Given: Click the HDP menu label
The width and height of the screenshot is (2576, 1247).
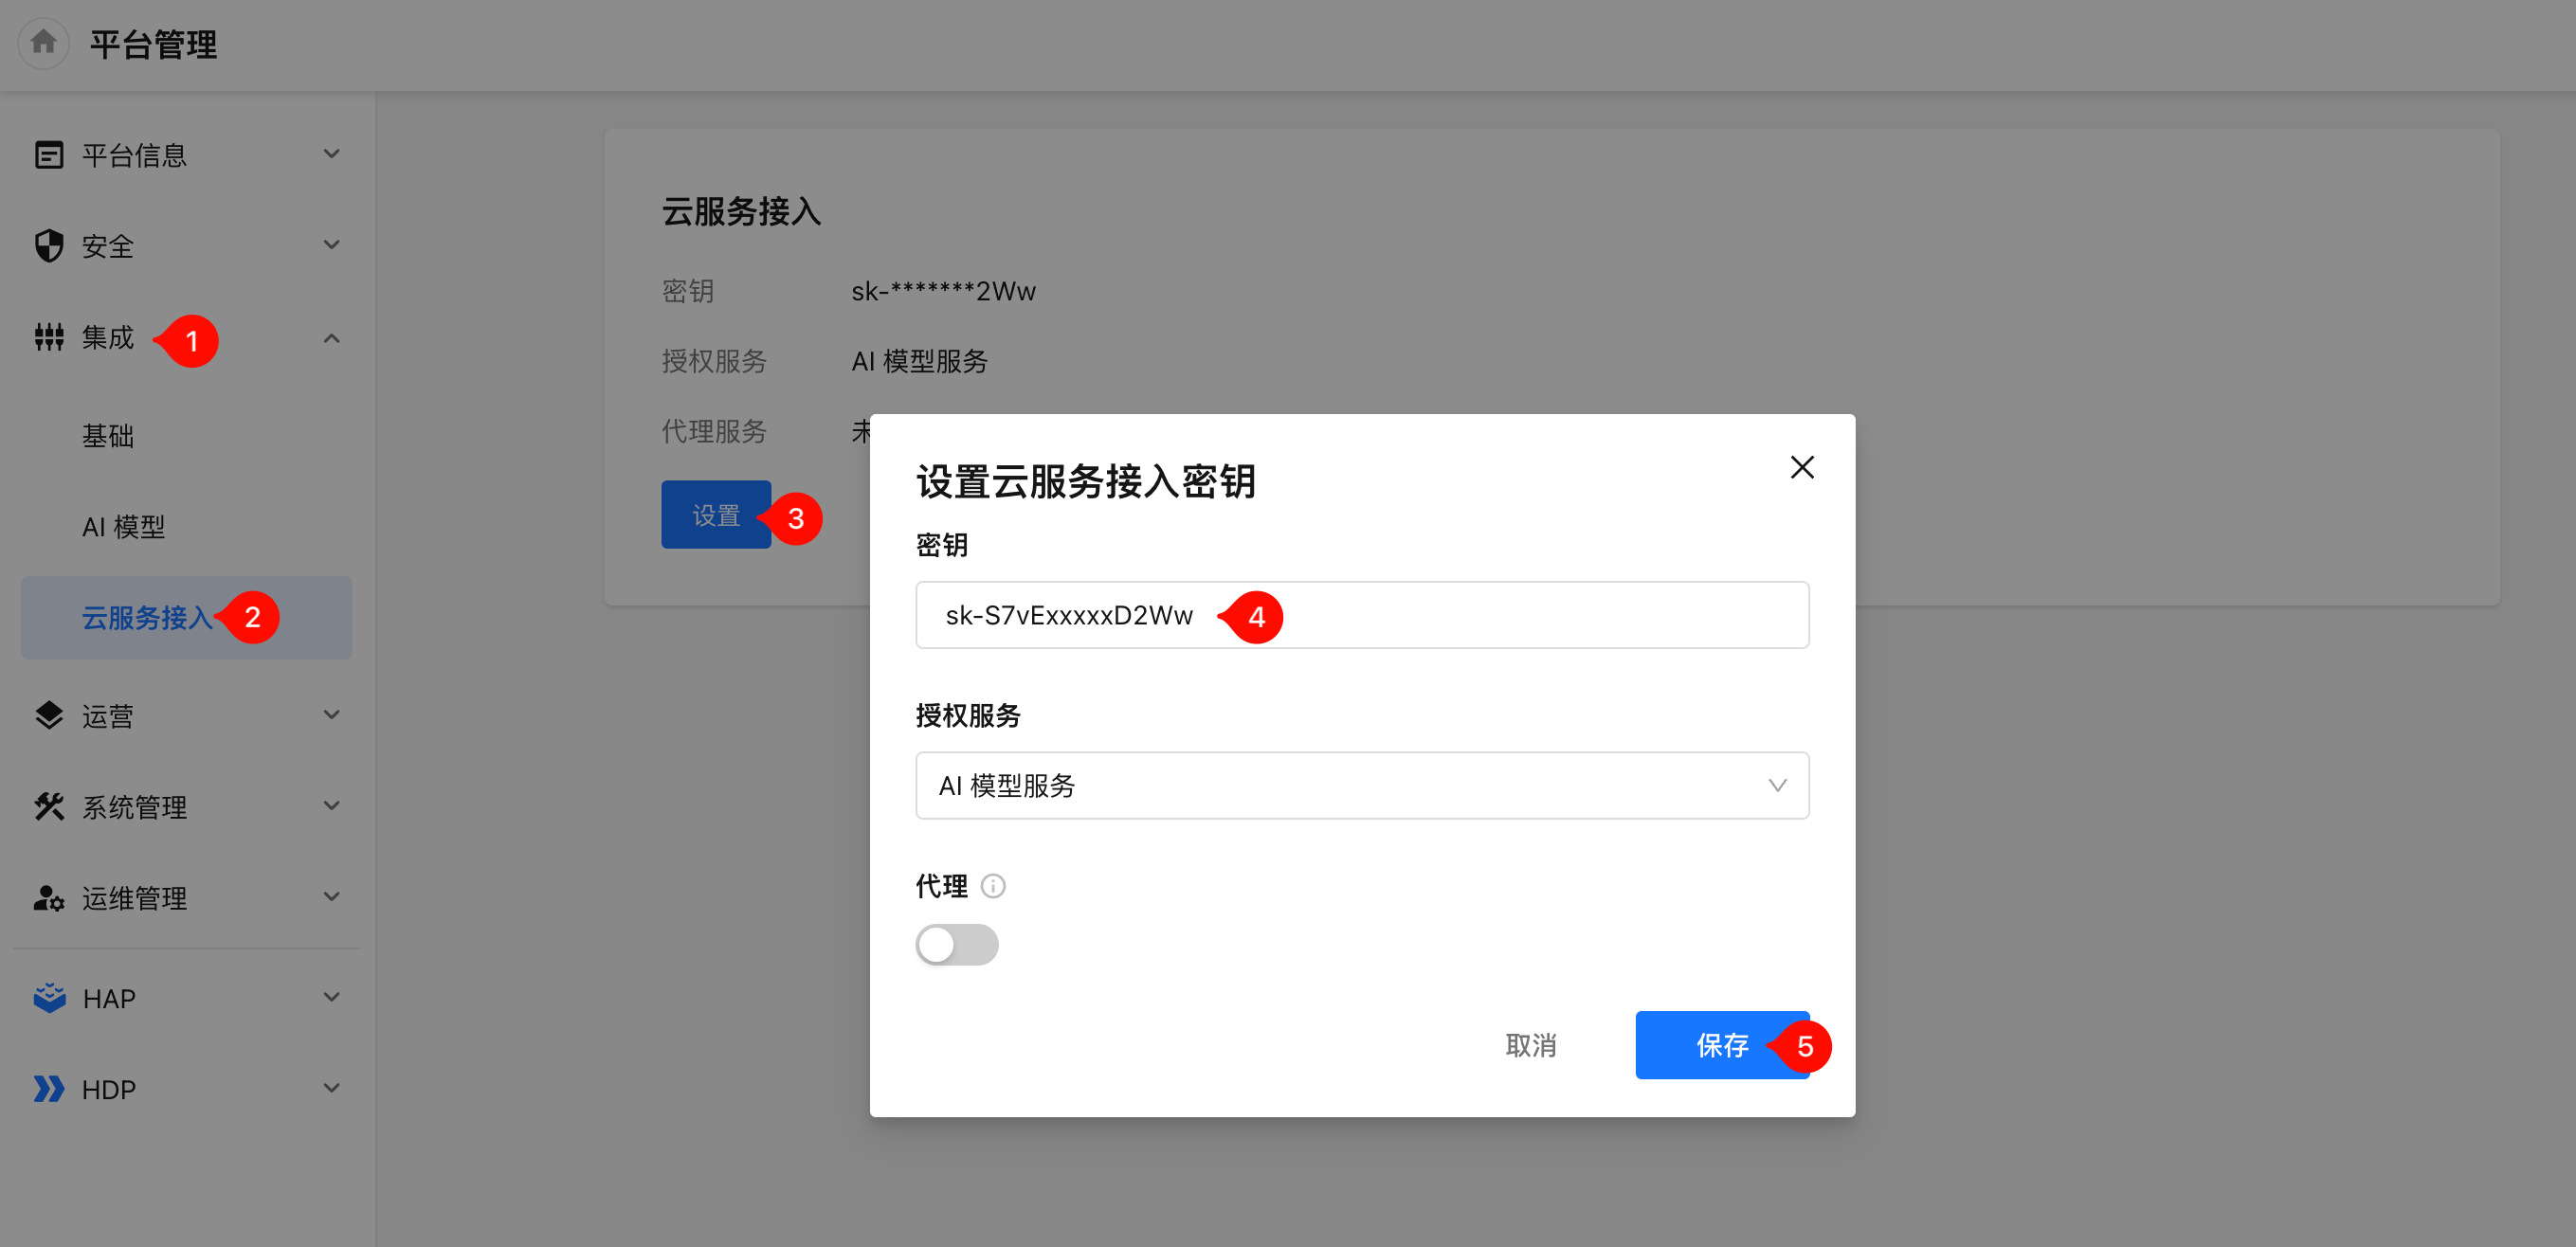Looking at the screenshot, I should 109,1089.
